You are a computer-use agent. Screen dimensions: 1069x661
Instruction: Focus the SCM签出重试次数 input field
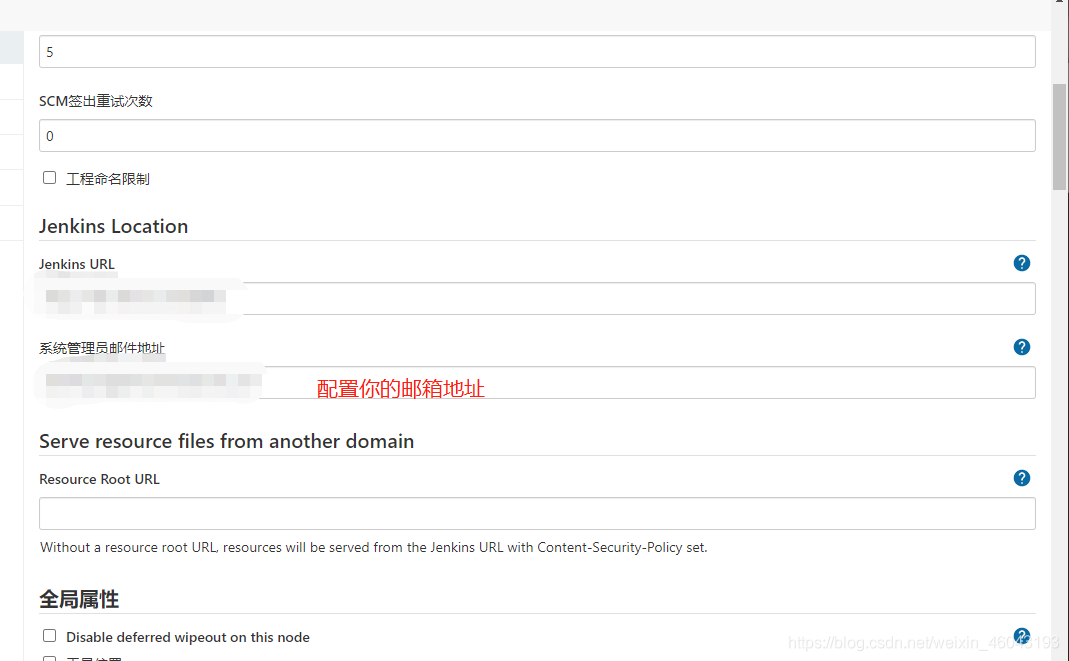click(x=537, y=136)
